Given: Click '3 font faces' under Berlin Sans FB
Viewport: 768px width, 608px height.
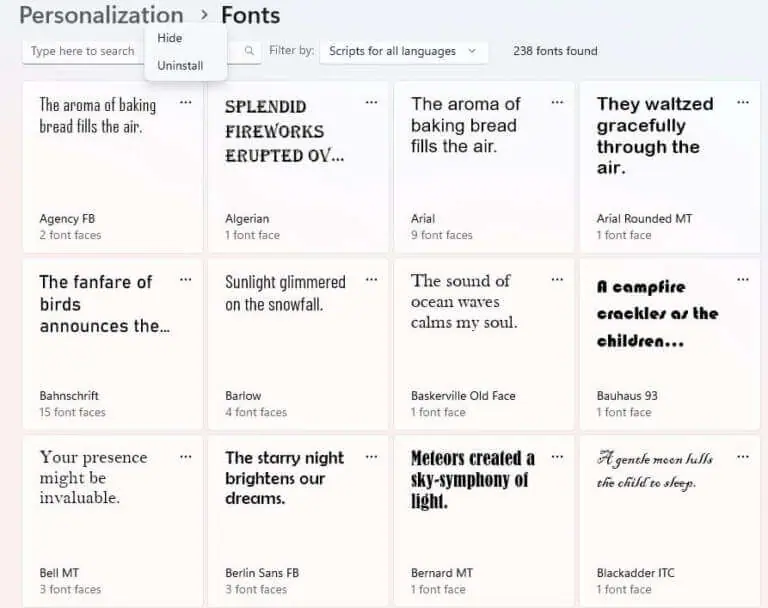Looking at the screenshot, I should [x=256, y=590].
